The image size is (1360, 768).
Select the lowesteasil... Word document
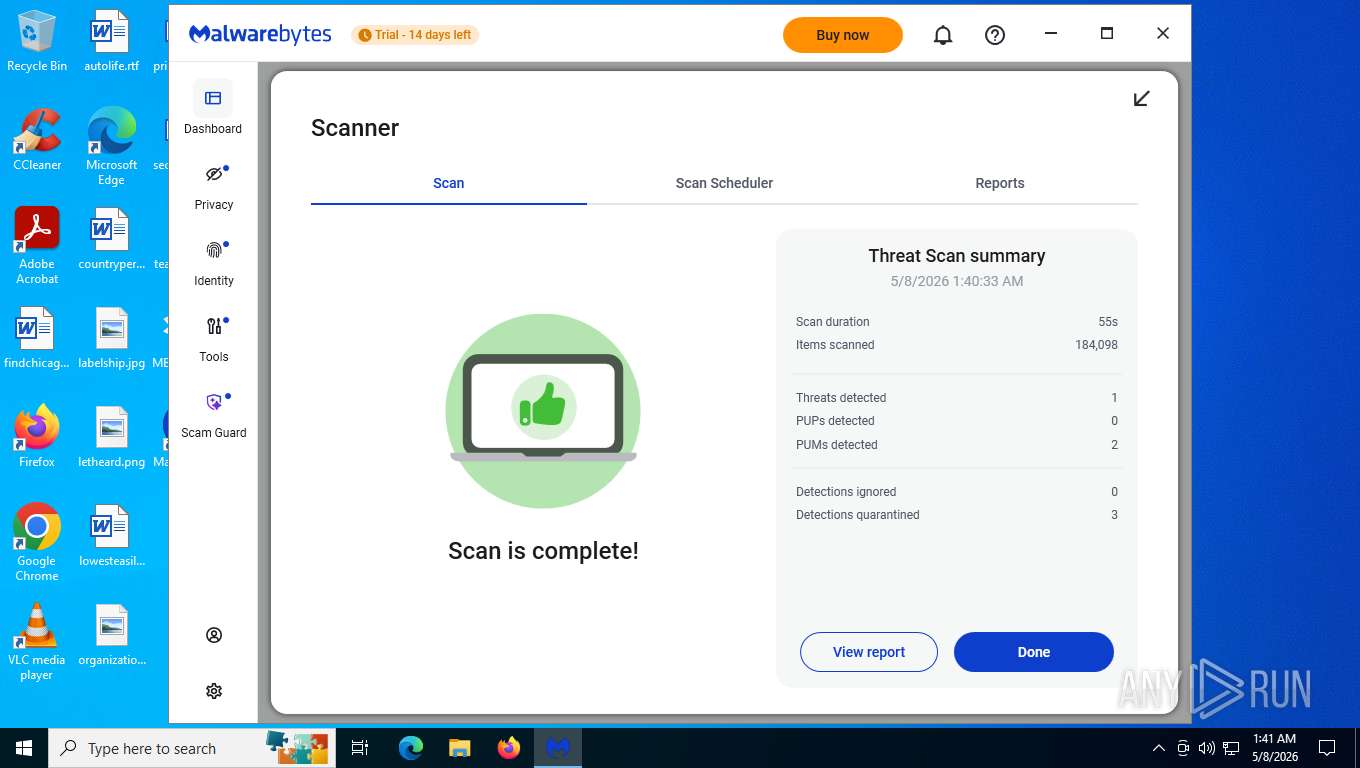pyautogui.click(x=111, y=537)
